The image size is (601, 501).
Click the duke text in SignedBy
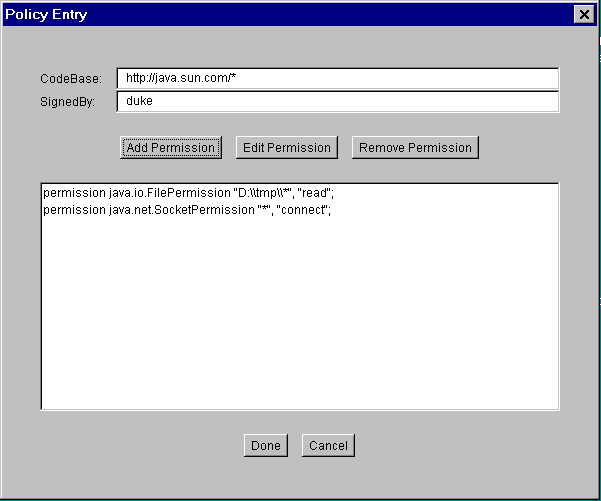[x=140, y=101]
